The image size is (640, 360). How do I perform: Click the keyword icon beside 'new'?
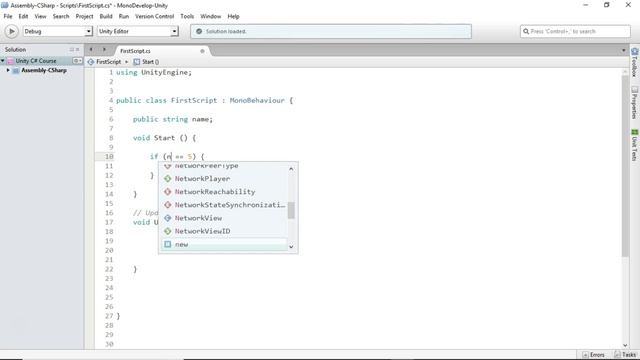pyautogui.click(x=167, y=244)
